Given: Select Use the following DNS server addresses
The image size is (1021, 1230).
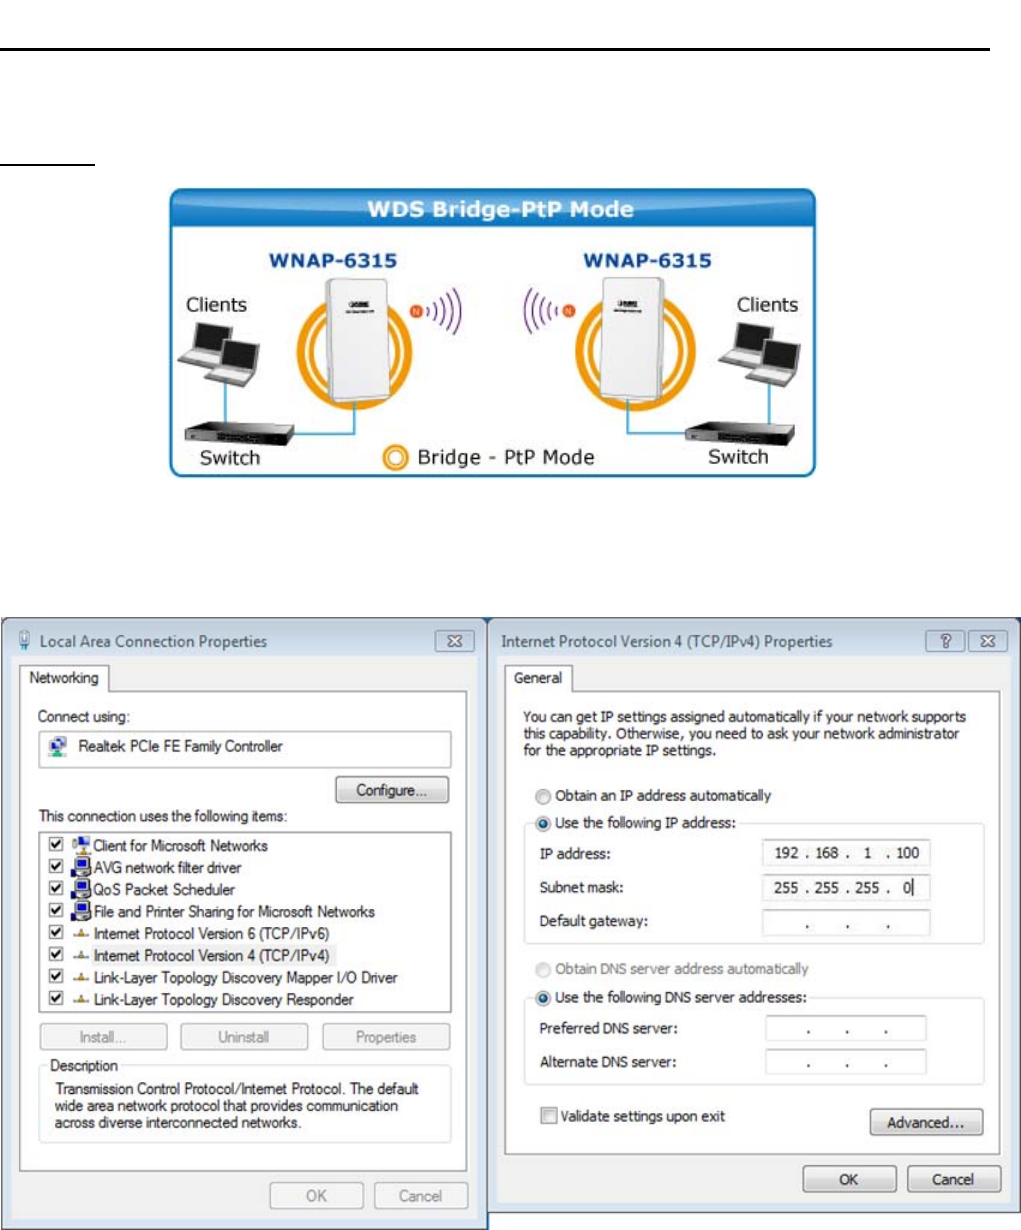Looking at the screenshot, I should coord(543,998).
